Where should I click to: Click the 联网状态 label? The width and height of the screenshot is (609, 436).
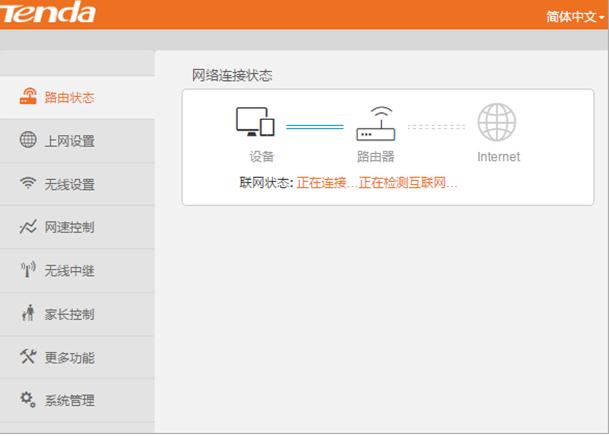point(266,182)
